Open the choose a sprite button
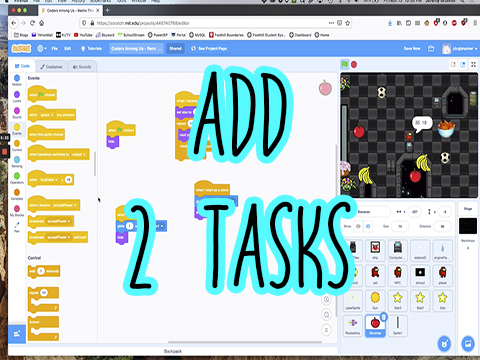Viewport: 480px width, 360px height. pyautogui.click(x=444, y=344)
